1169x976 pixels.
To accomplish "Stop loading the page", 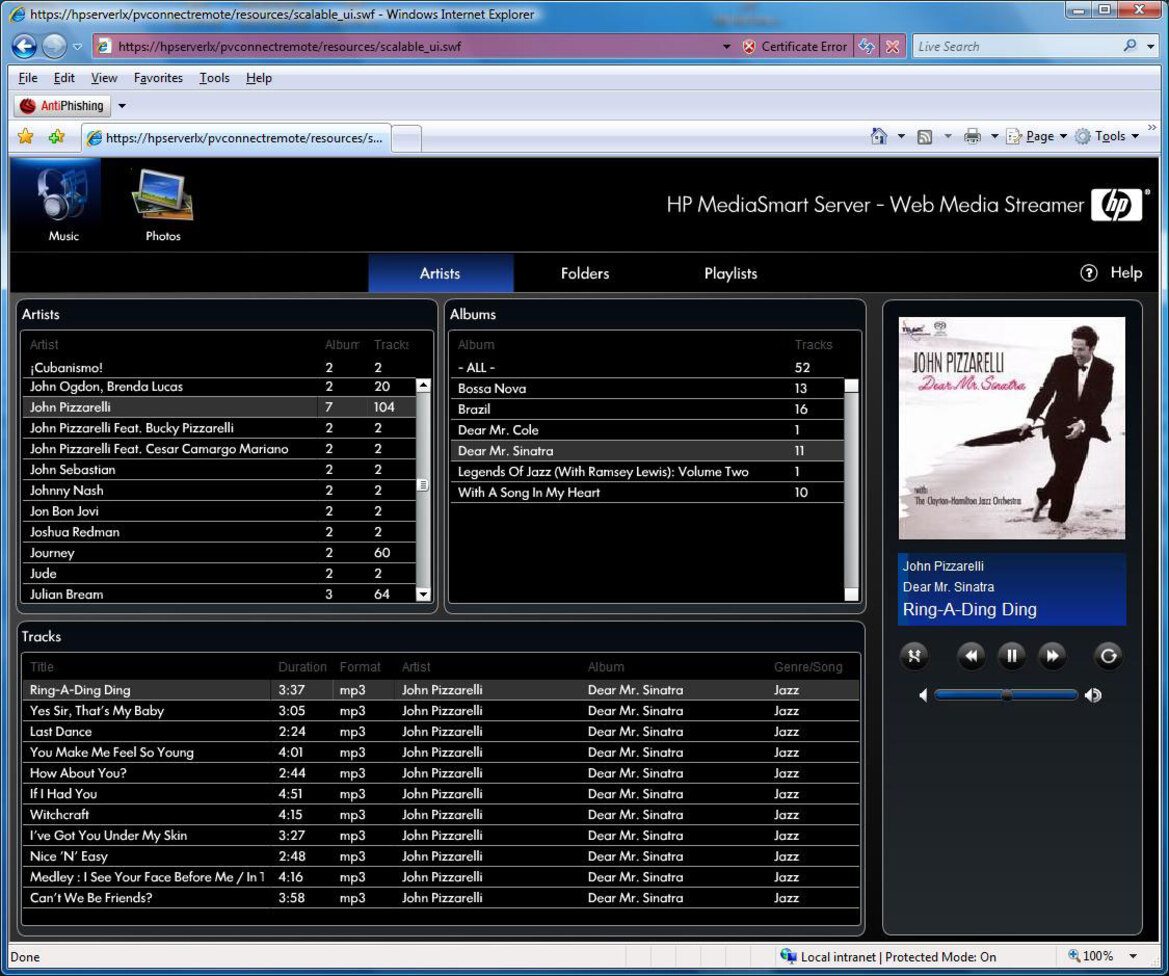I will (x=892, y=46).
